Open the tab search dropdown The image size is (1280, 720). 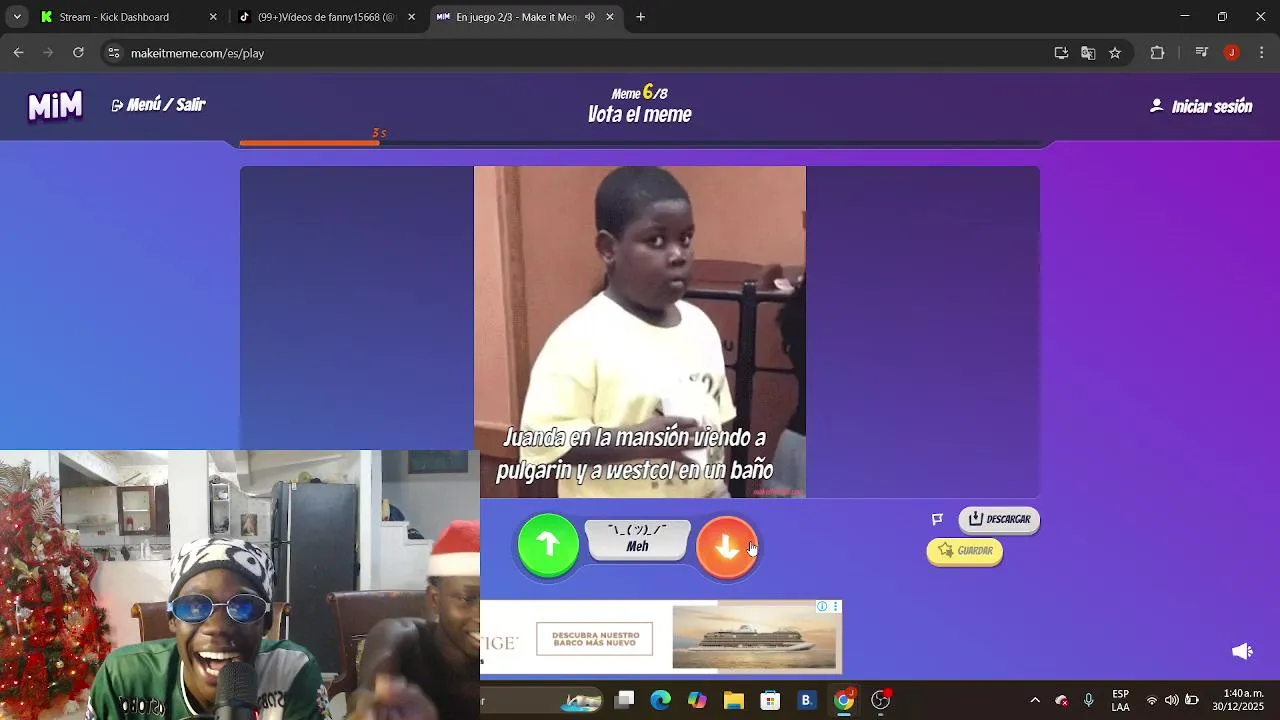[16, 17]
